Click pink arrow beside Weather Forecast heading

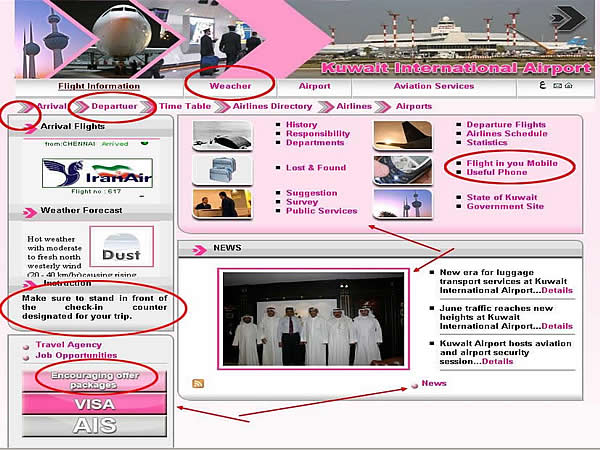pyautogui.click(x=30, y=212)
